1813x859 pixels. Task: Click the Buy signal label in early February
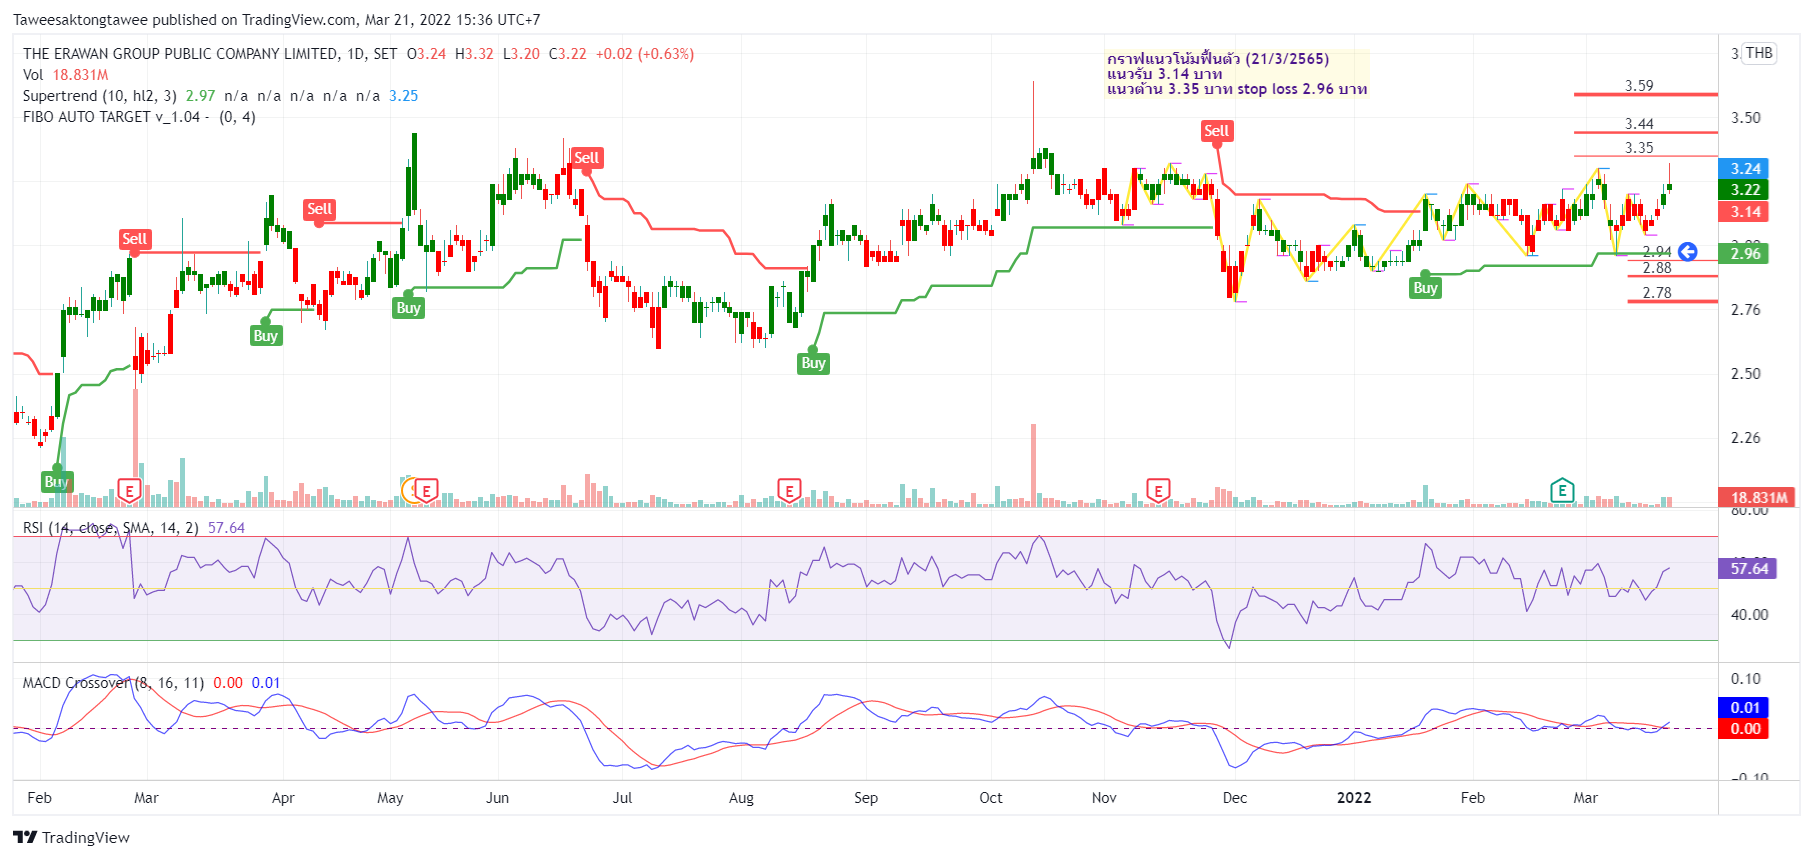tap(56, 482)
